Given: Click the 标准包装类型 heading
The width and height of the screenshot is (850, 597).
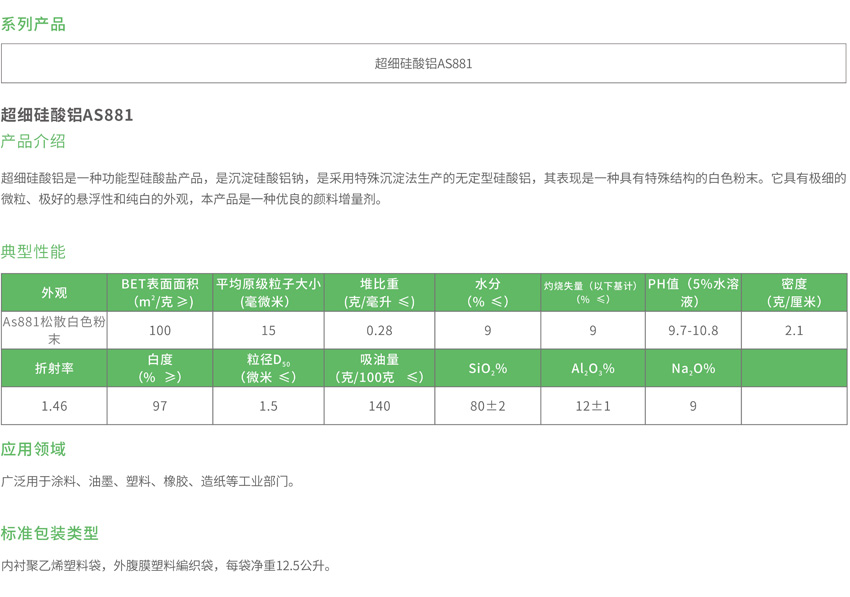Looking at the screenshot, I should tap(50, 533).
